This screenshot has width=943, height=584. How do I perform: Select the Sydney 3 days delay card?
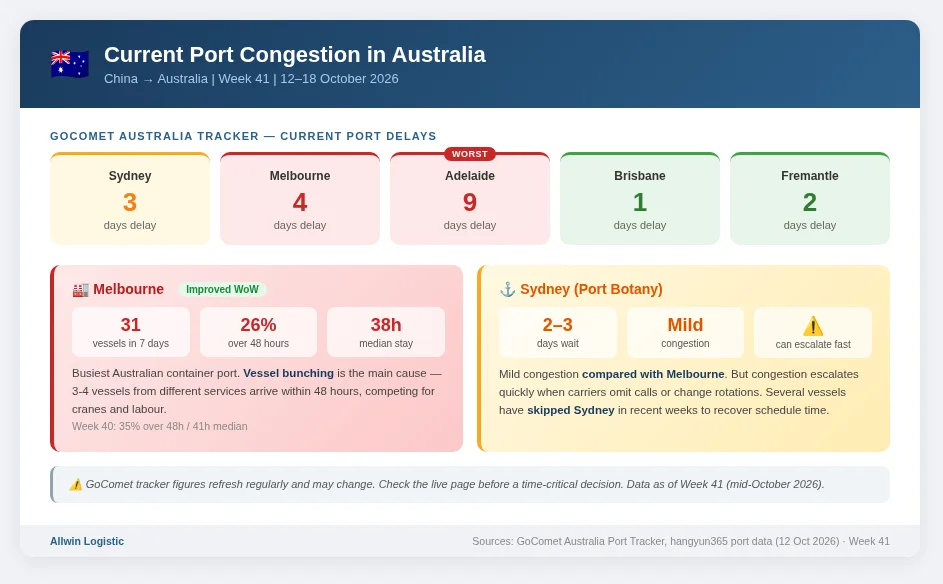coord(130,198)
